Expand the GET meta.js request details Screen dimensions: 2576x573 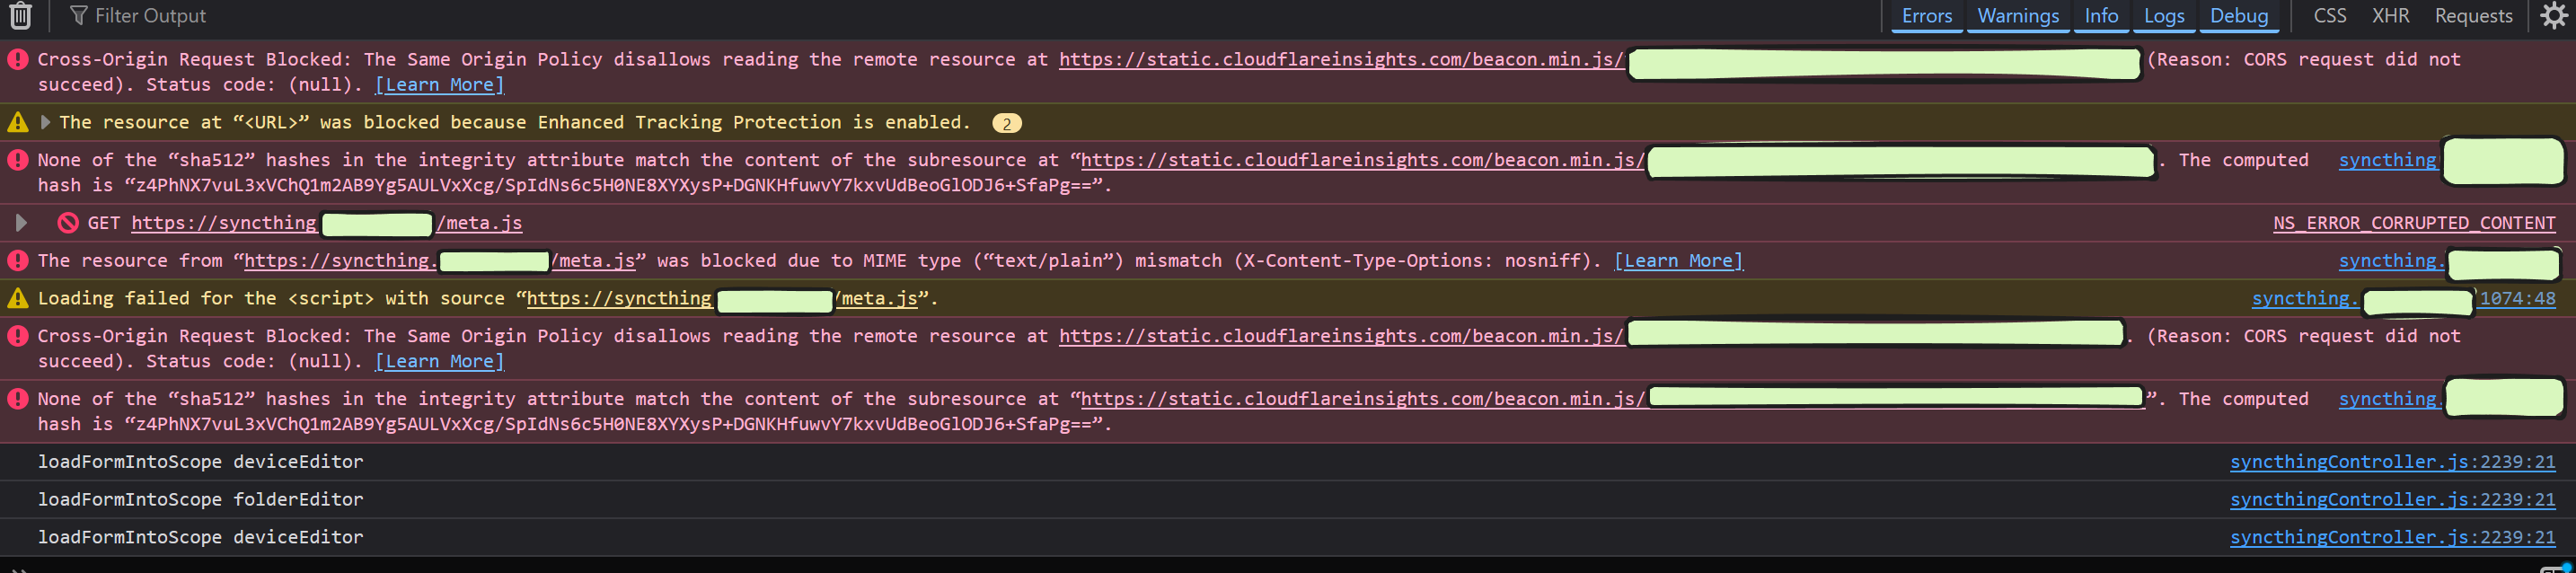(21, 223)
